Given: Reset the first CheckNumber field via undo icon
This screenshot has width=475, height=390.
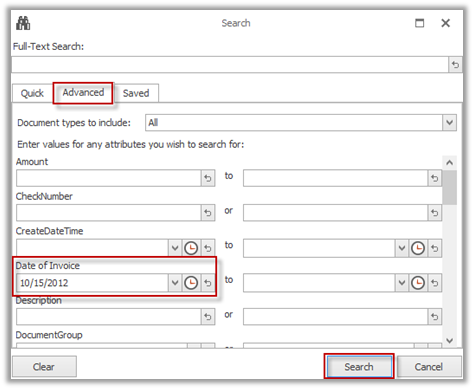Looking at the screenshot, I should click(x=208, y=213).
